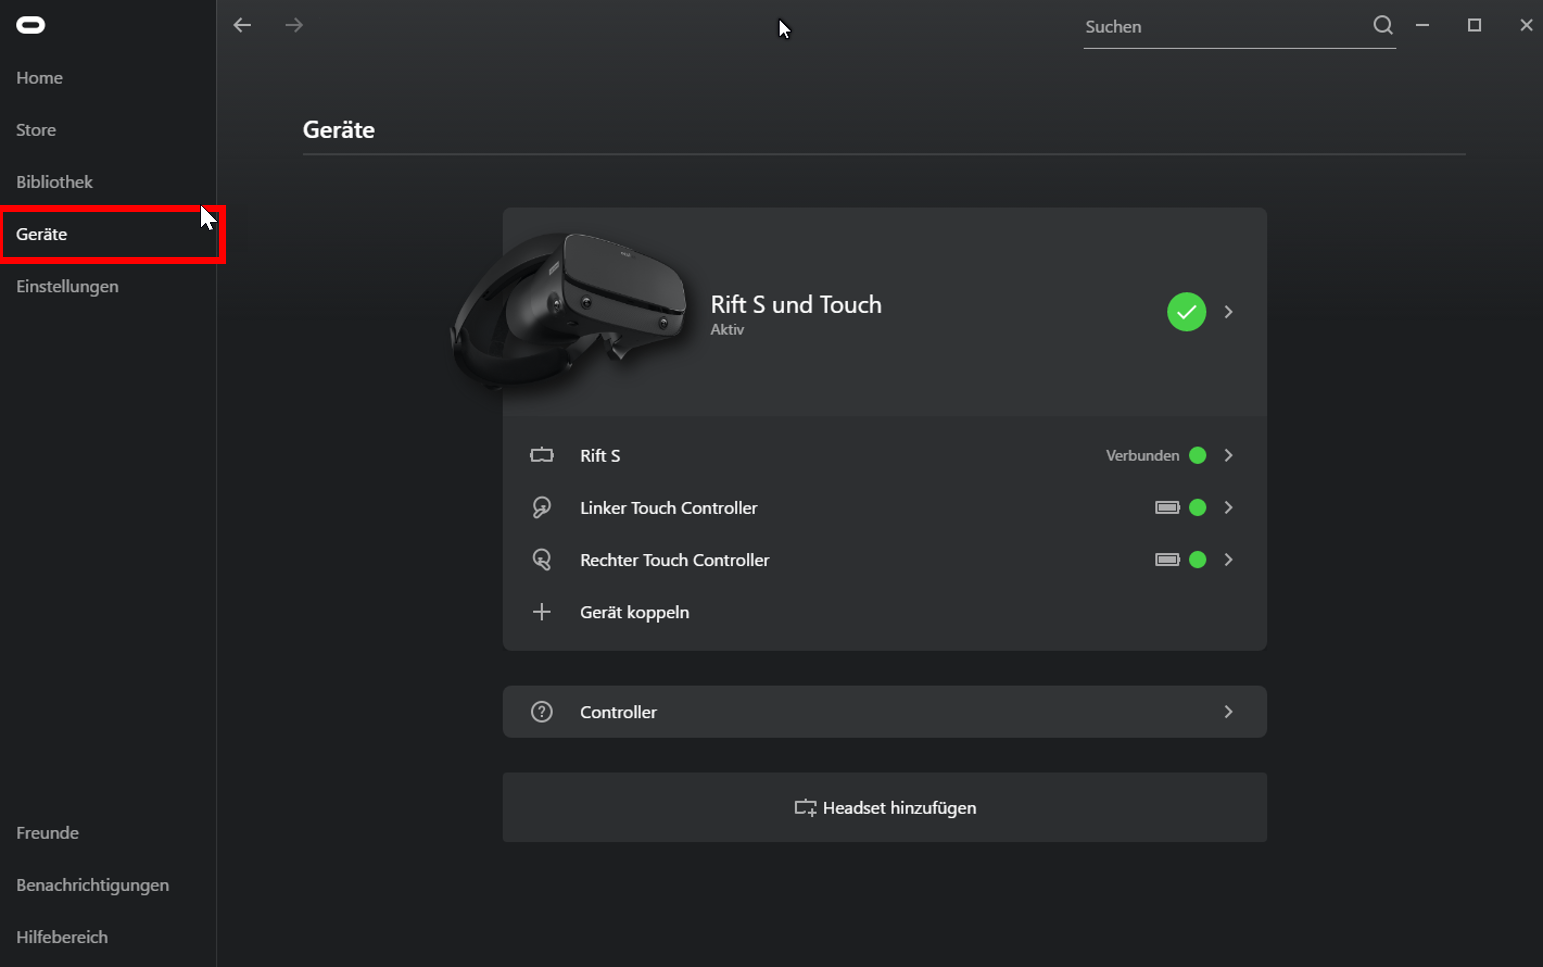
Task: Click the Headset hinzufügen button
Action: [884, 807]
